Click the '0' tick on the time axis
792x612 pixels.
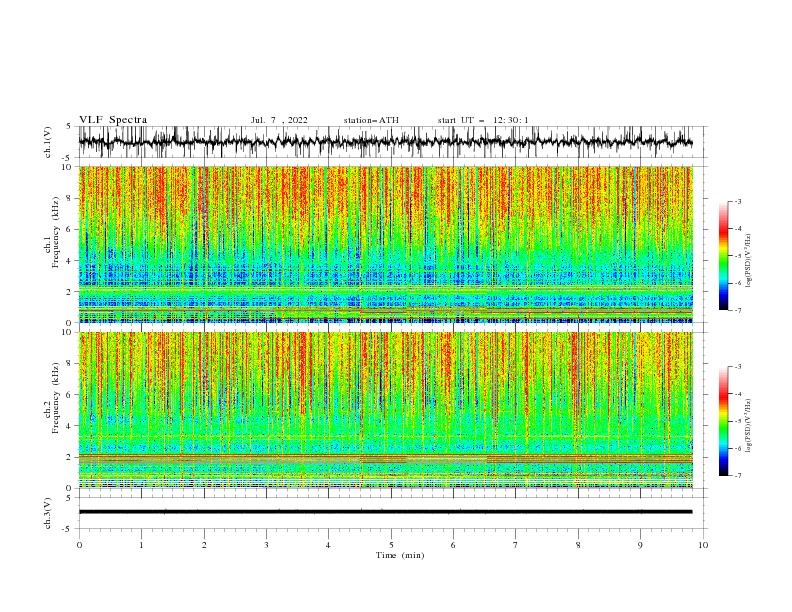79,545
